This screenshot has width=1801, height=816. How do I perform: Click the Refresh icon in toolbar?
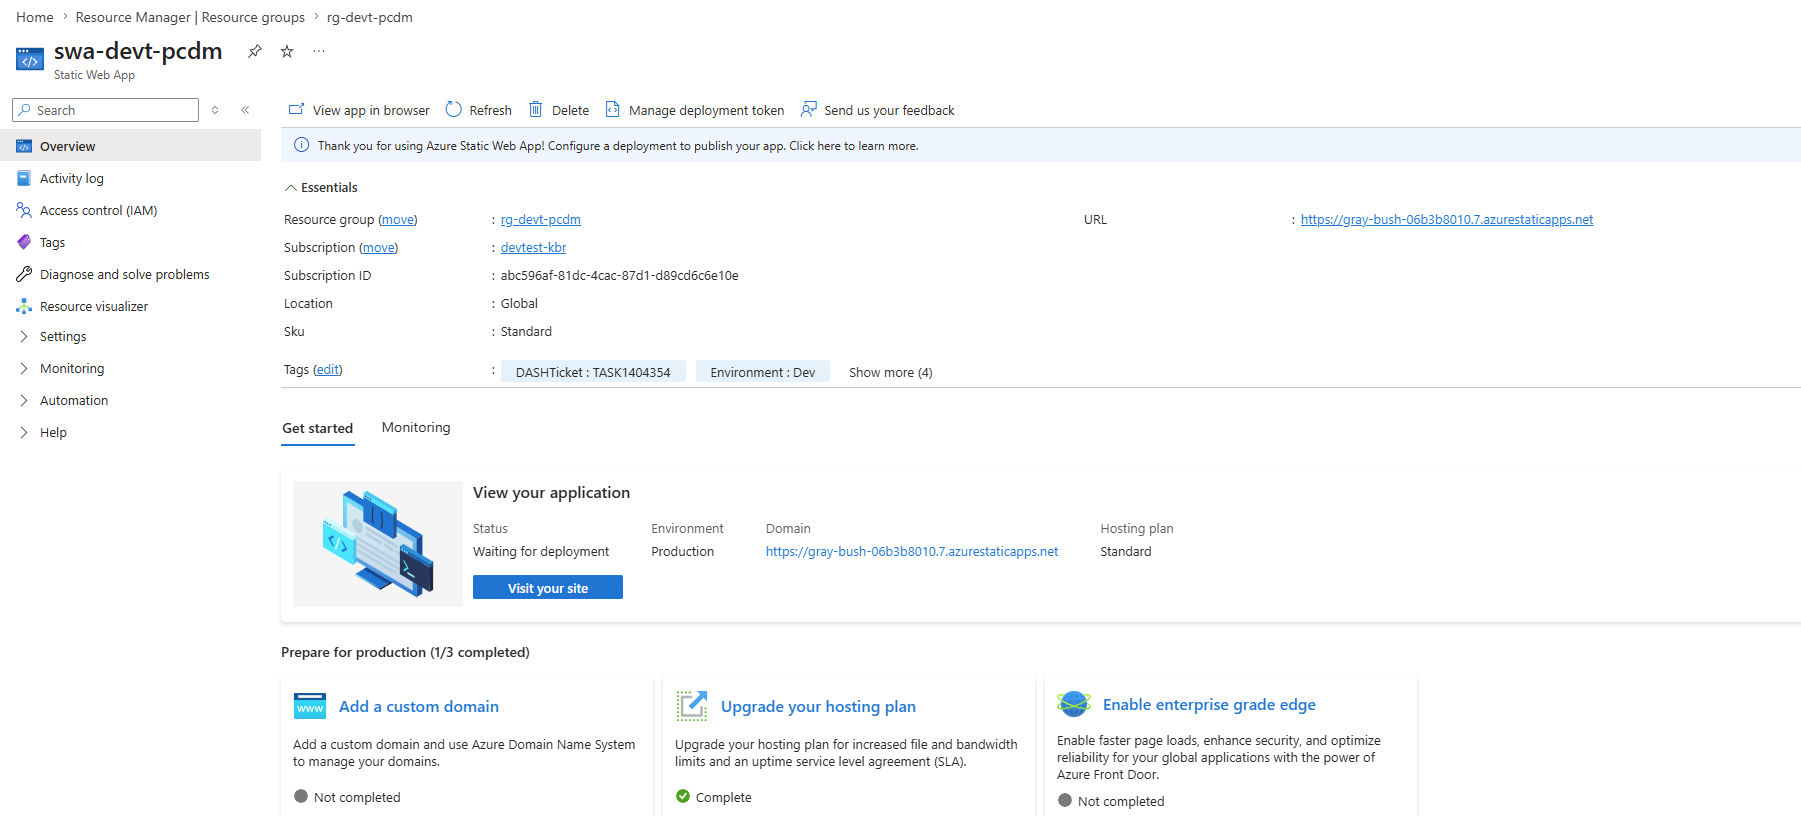click(454, 109)
